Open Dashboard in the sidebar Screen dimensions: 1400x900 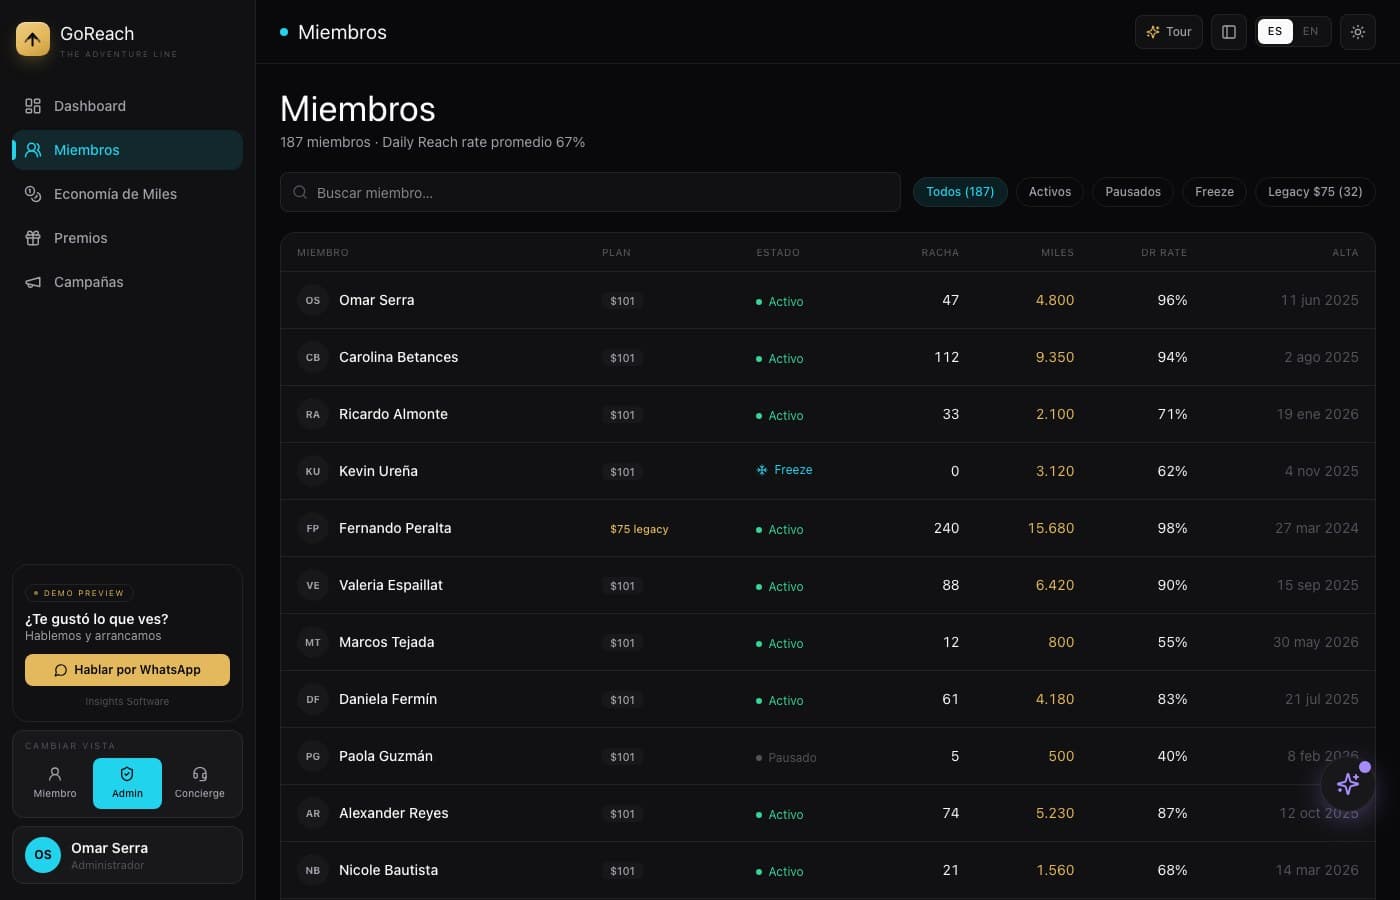pos(127,106)
